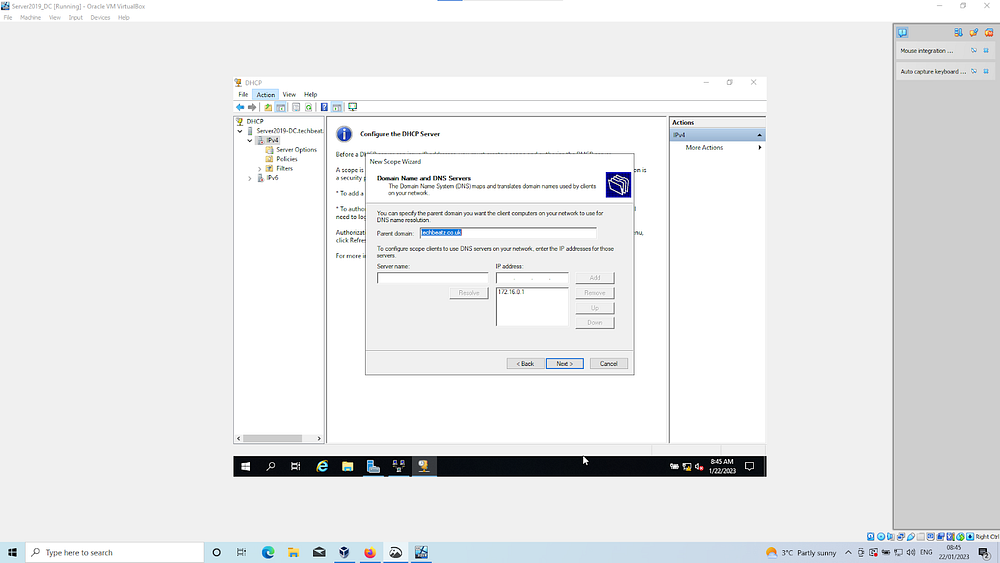Collapse the IPv4 Actions section arrow

[x=760, y=135]
